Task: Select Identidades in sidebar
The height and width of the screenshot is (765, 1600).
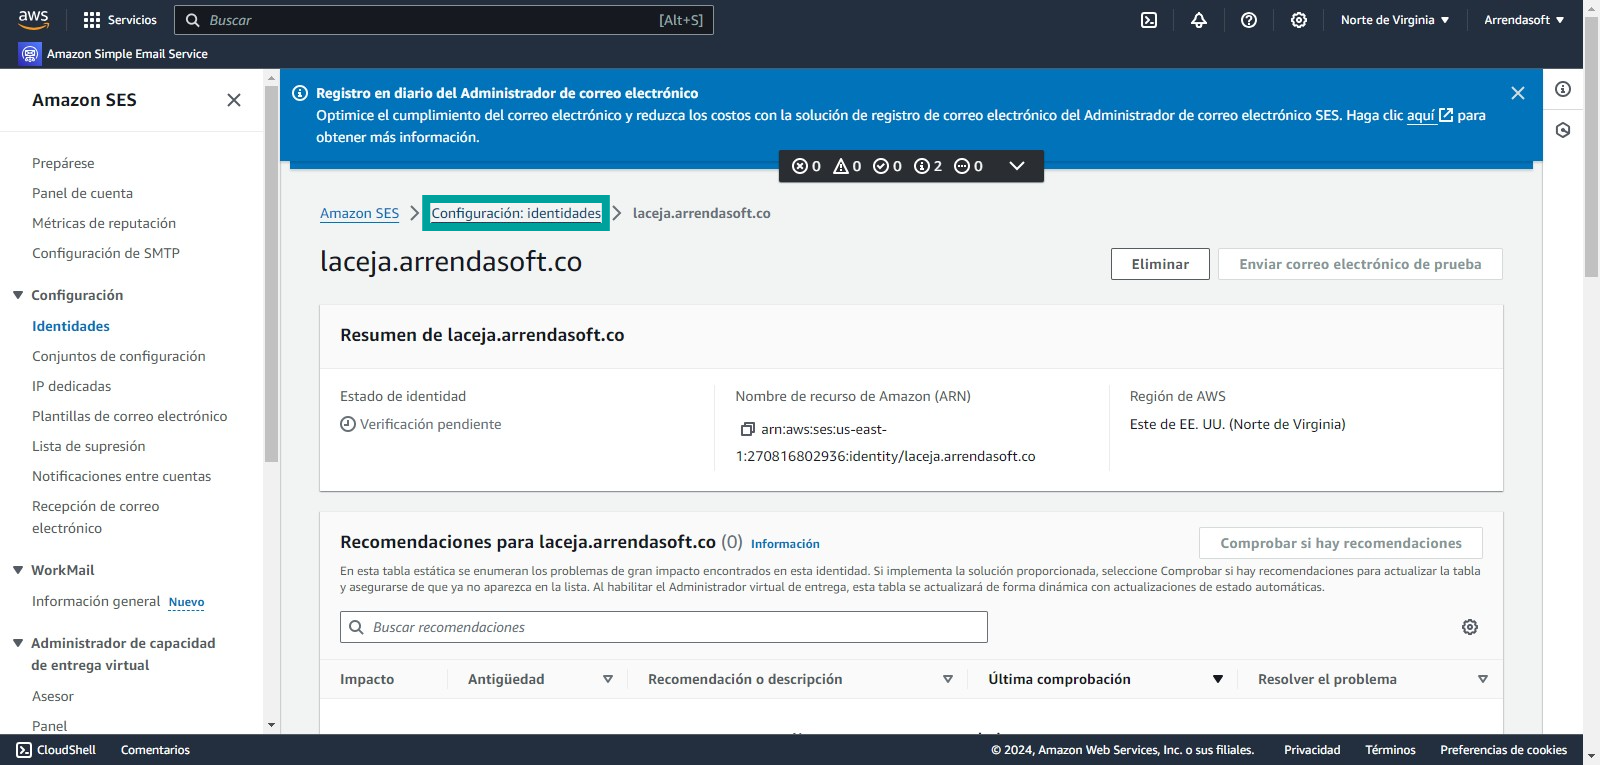Action: click(x=71, y=326)
